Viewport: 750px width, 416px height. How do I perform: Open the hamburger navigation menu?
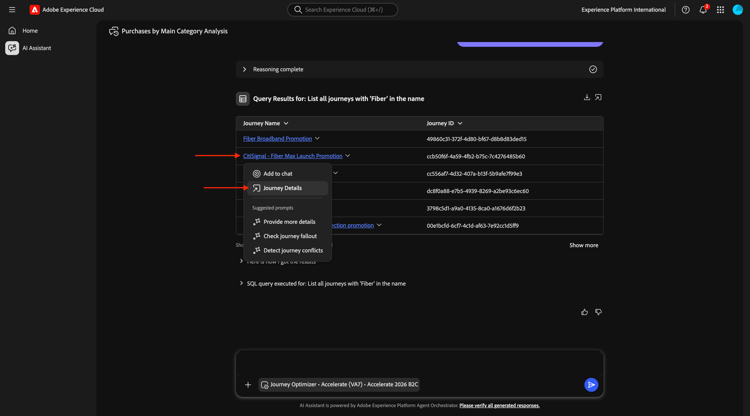(12, 10)
